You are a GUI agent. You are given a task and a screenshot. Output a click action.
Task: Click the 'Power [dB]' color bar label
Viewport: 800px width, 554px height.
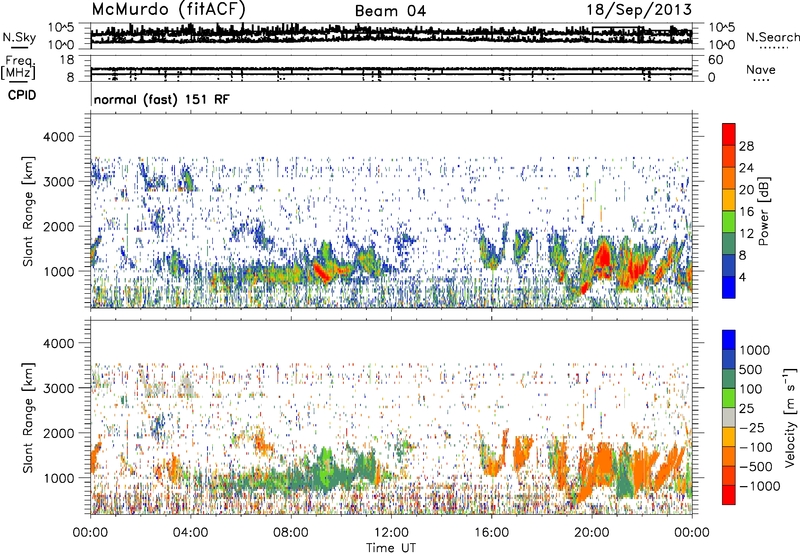[763, 211]
